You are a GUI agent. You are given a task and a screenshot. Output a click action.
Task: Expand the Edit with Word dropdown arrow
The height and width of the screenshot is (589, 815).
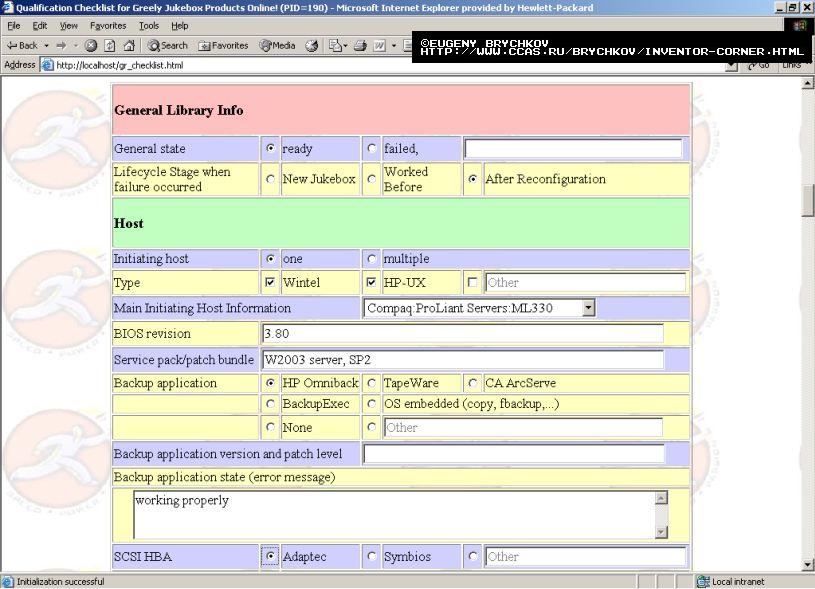point(393,46)
